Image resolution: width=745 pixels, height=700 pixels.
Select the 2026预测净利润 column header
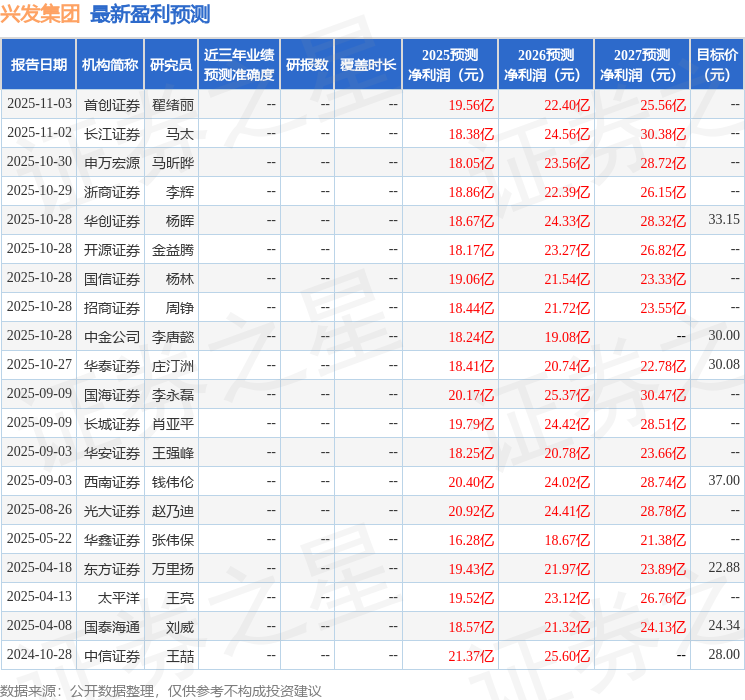[546, 65]
